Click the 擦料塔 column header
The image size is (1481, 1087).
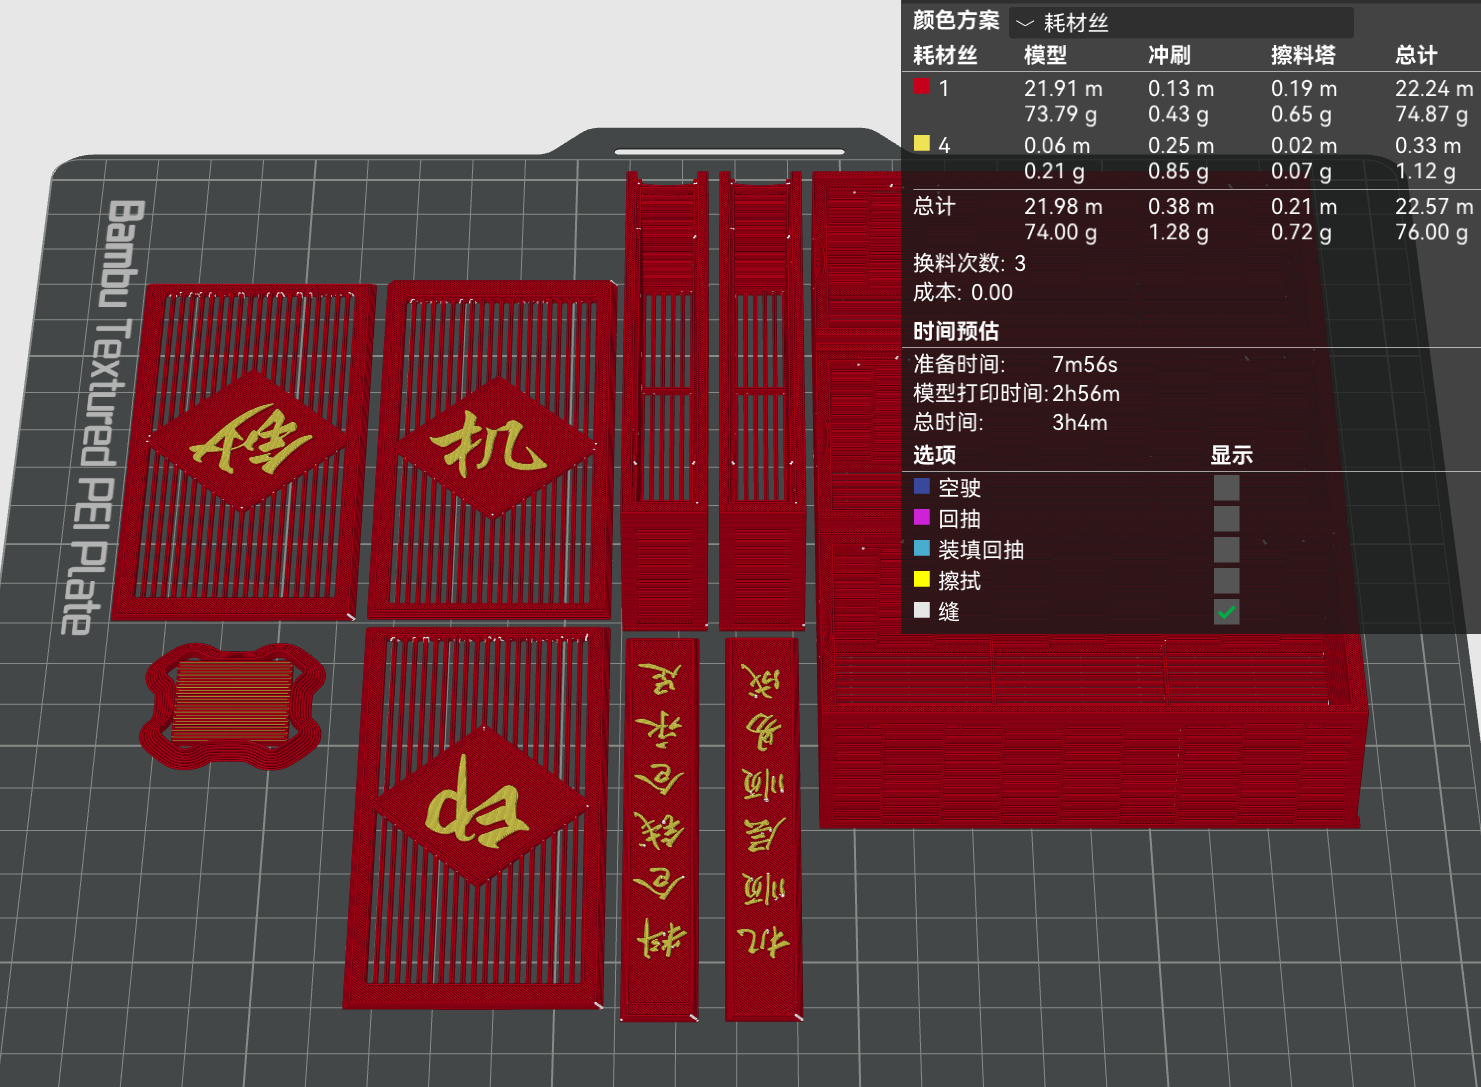pos(1303,55)
